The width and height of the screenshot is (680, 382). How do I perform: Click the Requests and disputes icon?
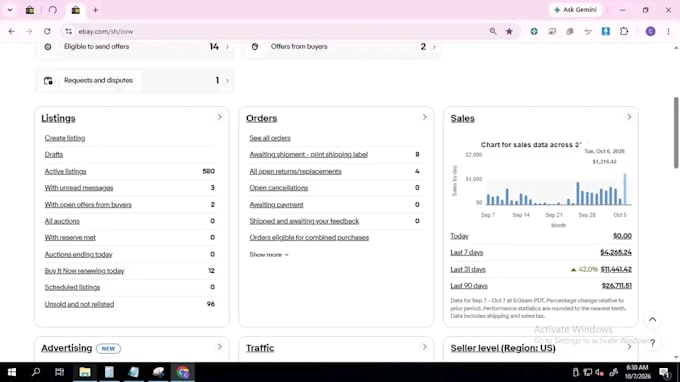point(48,81)
